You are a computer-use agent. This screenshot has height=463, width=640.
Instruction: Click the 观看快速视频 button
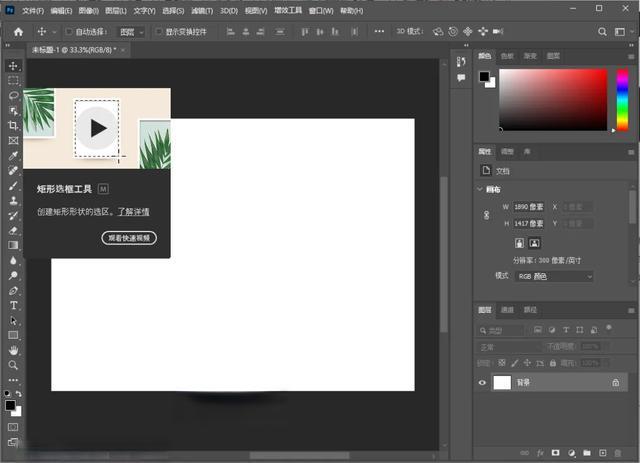point(129,238)
